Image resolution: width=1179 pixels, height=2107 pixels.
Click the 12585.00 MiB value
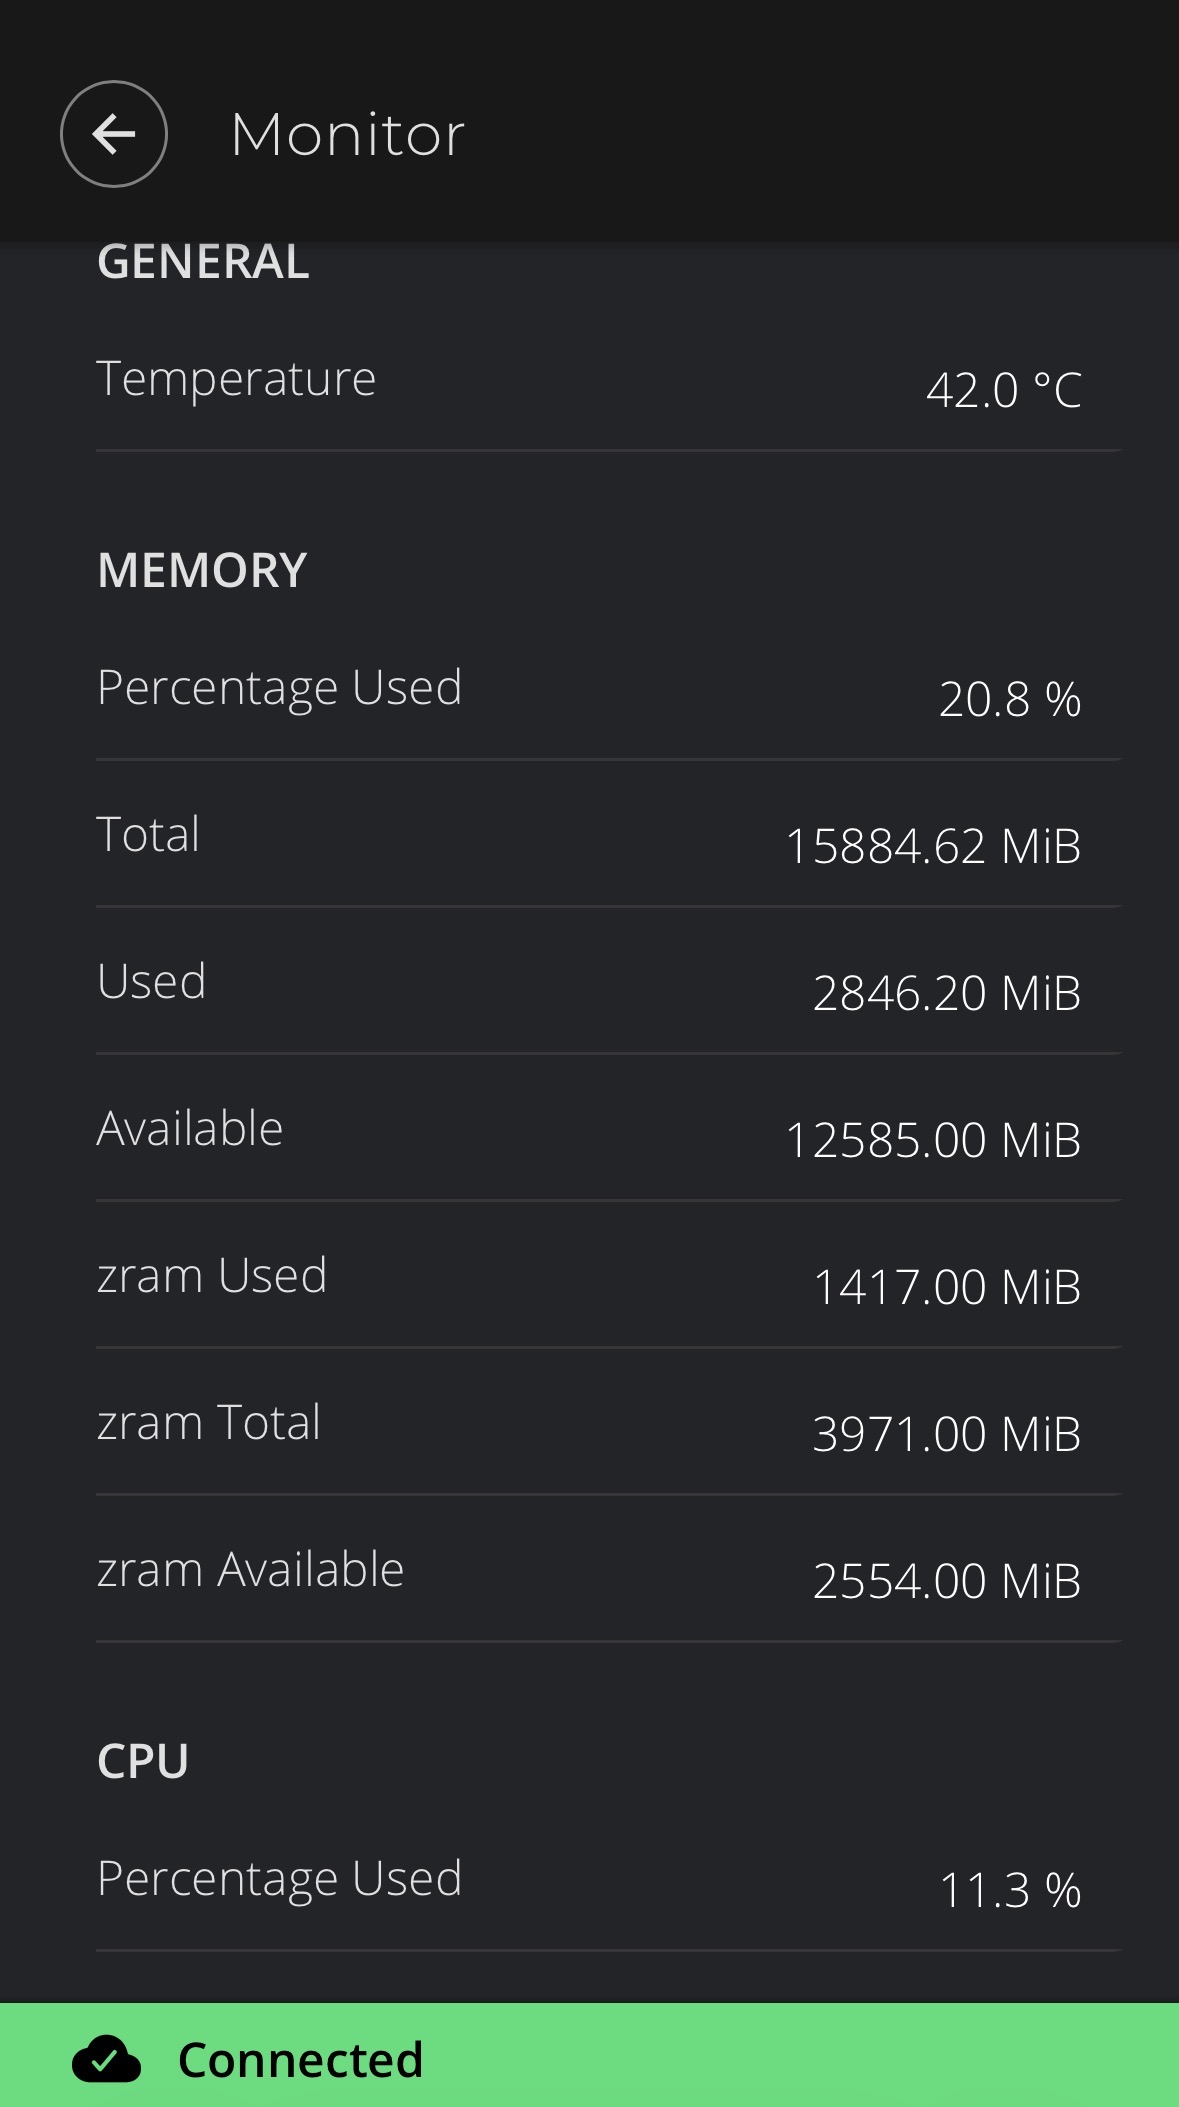(x=932, y=1140)
